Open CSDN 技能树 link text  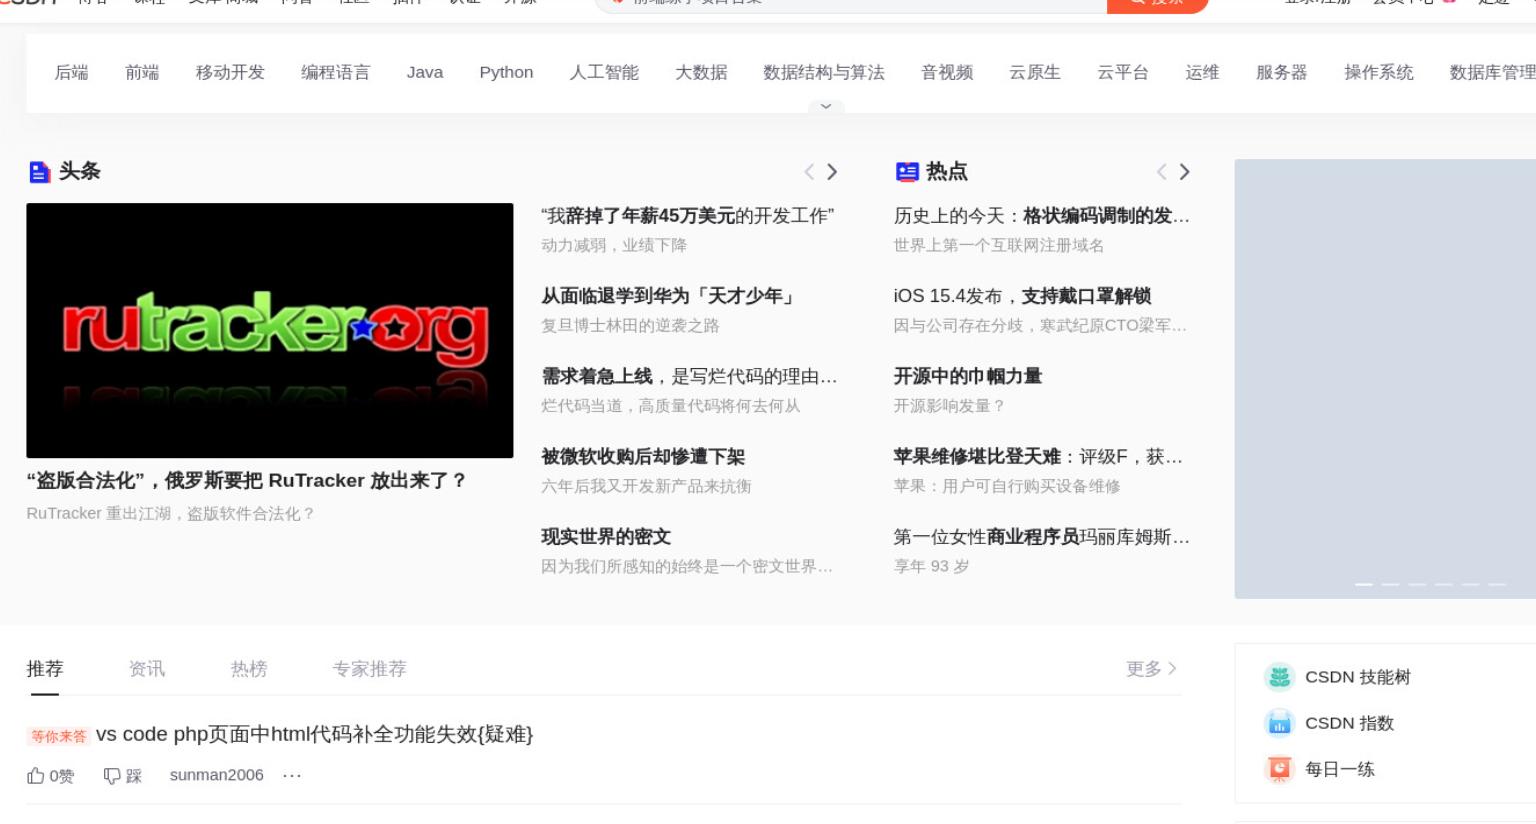pos(1358,677)
